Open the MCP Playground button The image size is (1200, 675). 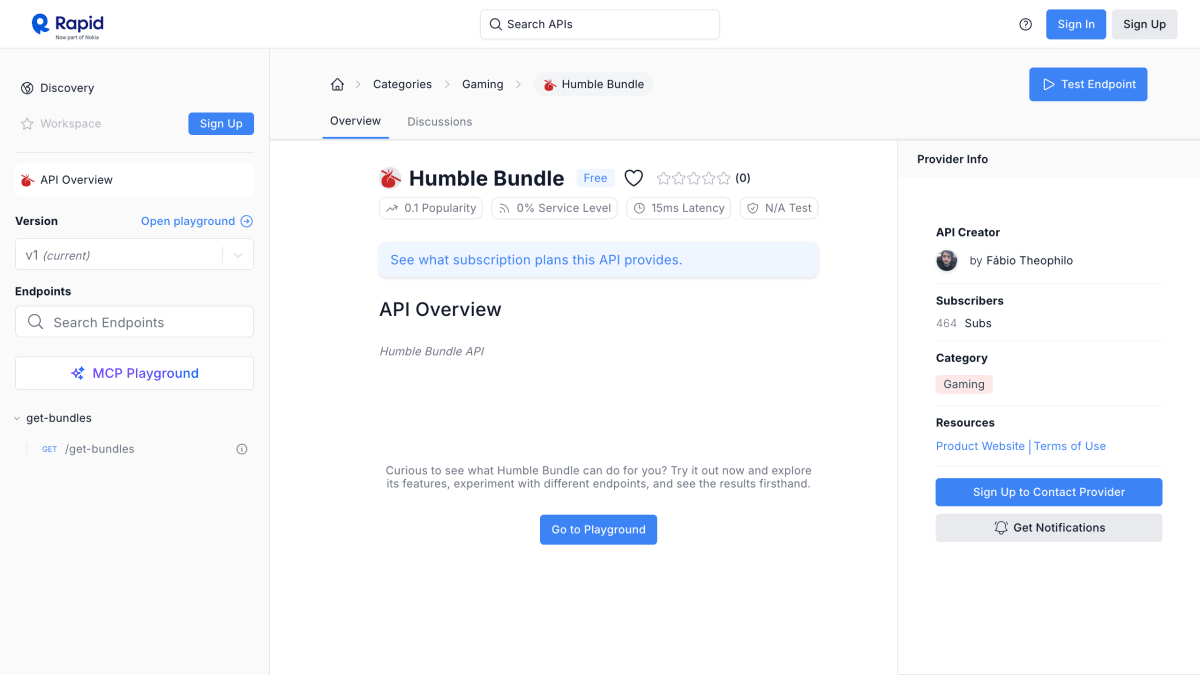pyautogui.click(x=134, y=373)
